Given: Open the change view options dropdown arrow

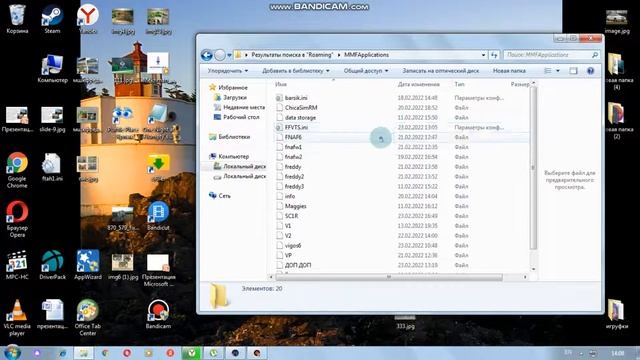Looking at the screenshot, I should click(558, 71).
